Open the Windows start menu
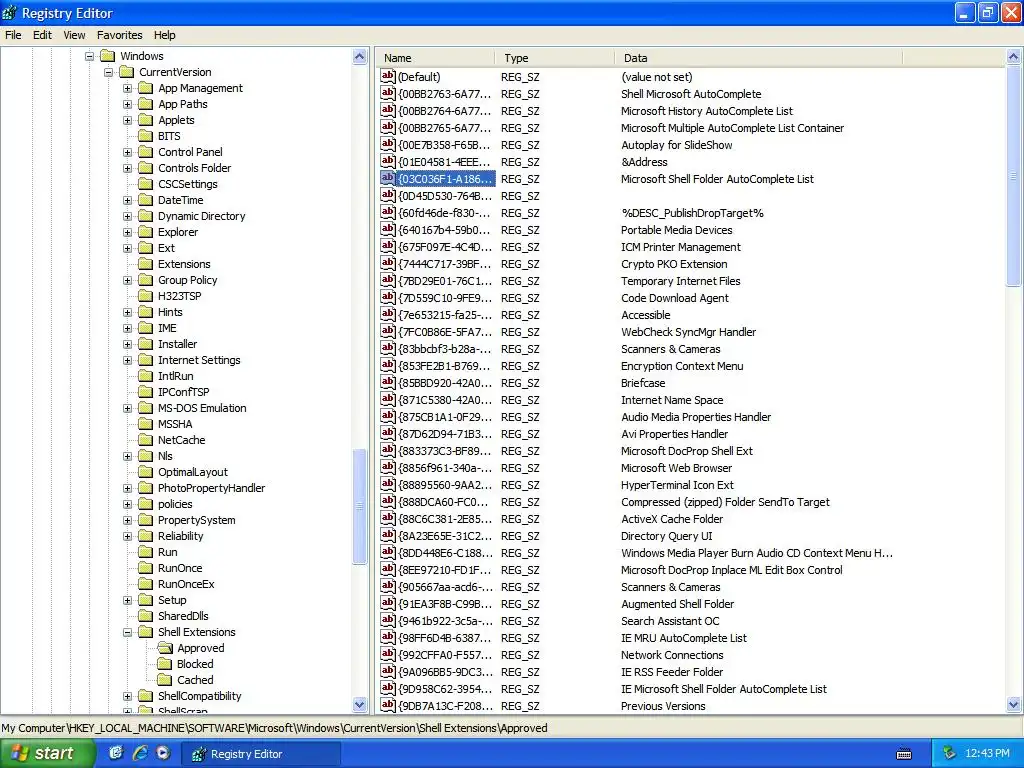The height and width of the screenshot is (768, 1024). click(46, 753)
